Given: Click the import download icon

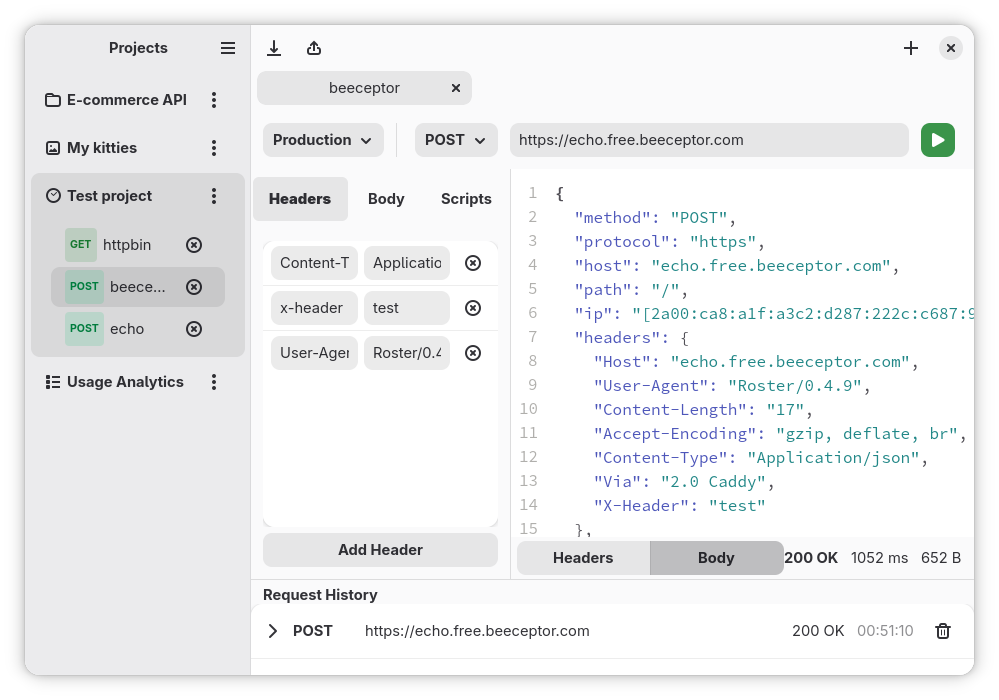Looking at the screenshot, I should (274, 48).
